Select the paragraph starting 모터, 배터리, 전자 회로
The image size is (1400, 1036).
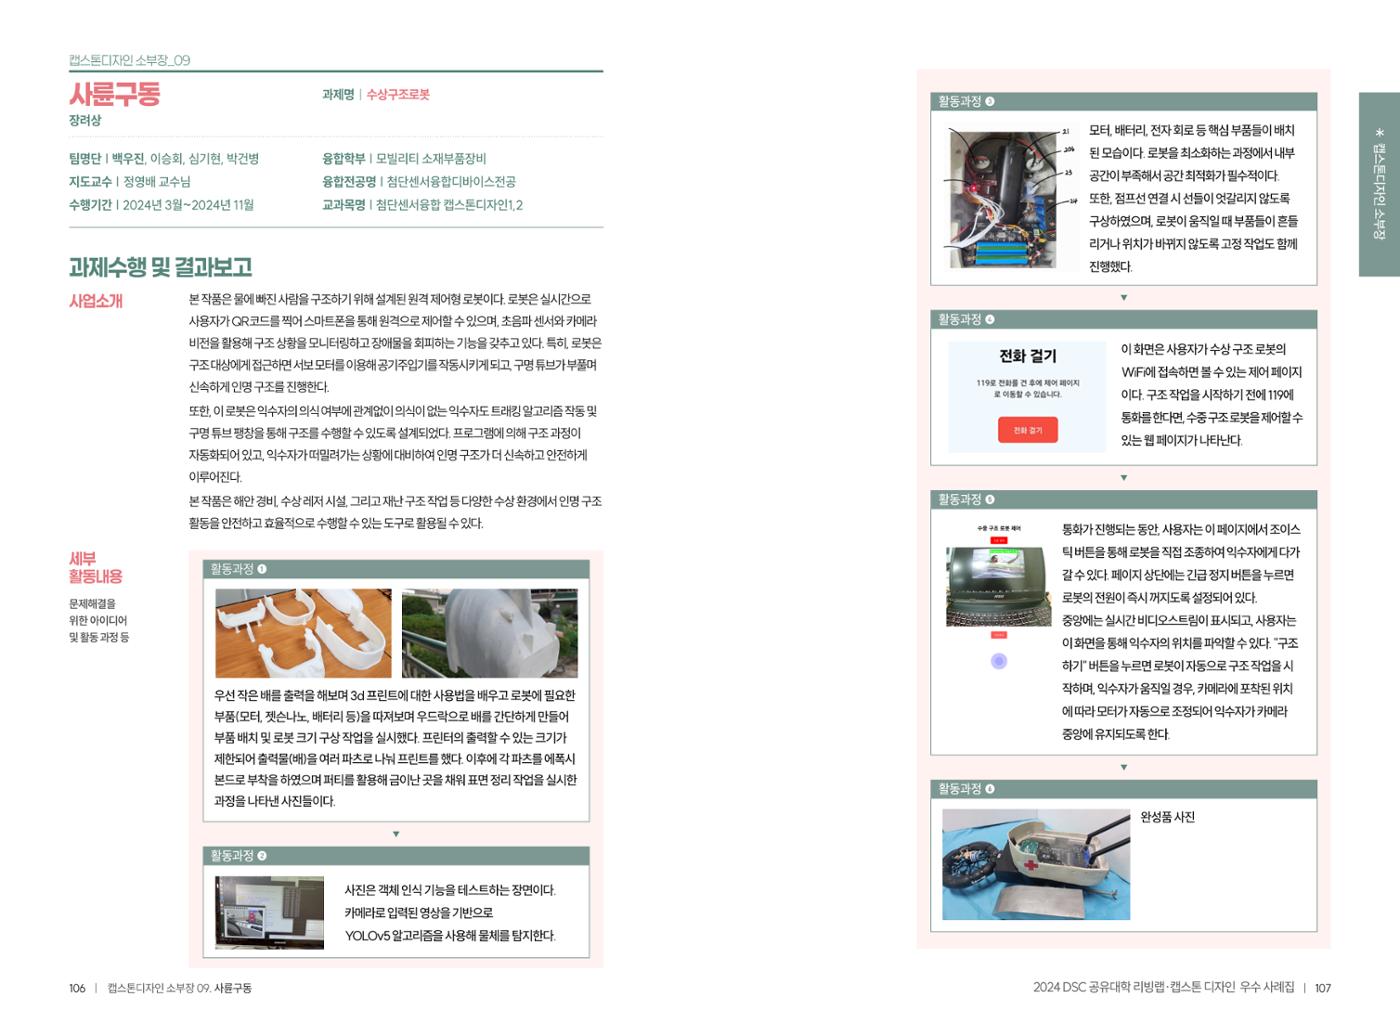[x=1193, y=198]
